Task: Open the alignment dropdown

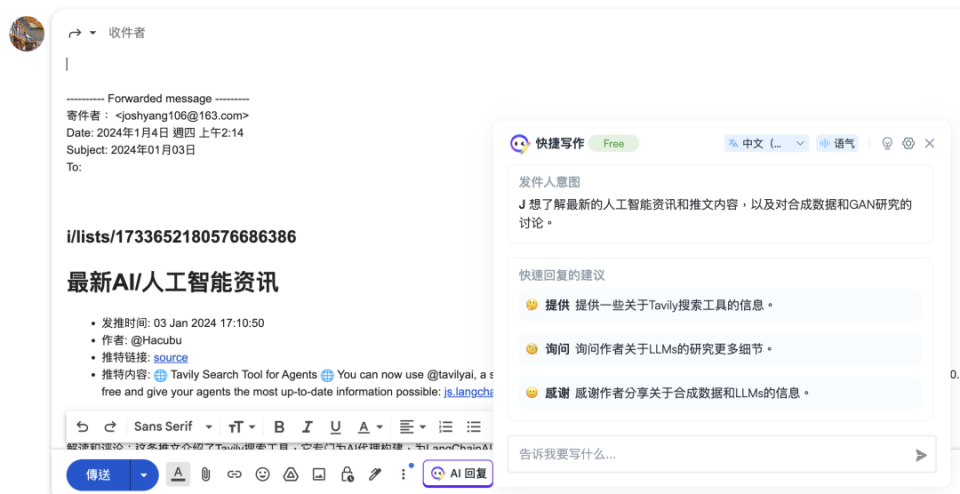Action: tap(413, 427)
